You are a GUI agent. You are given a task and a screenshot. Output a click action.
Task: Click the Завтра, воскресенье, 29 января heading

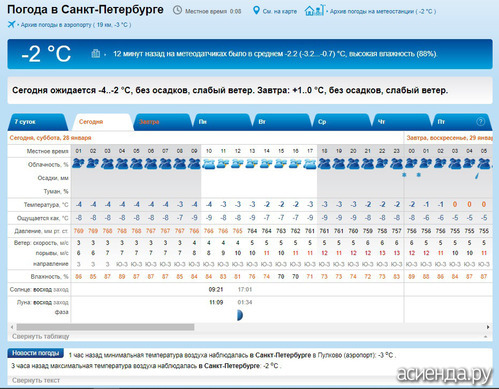click(x=449, y=138)
